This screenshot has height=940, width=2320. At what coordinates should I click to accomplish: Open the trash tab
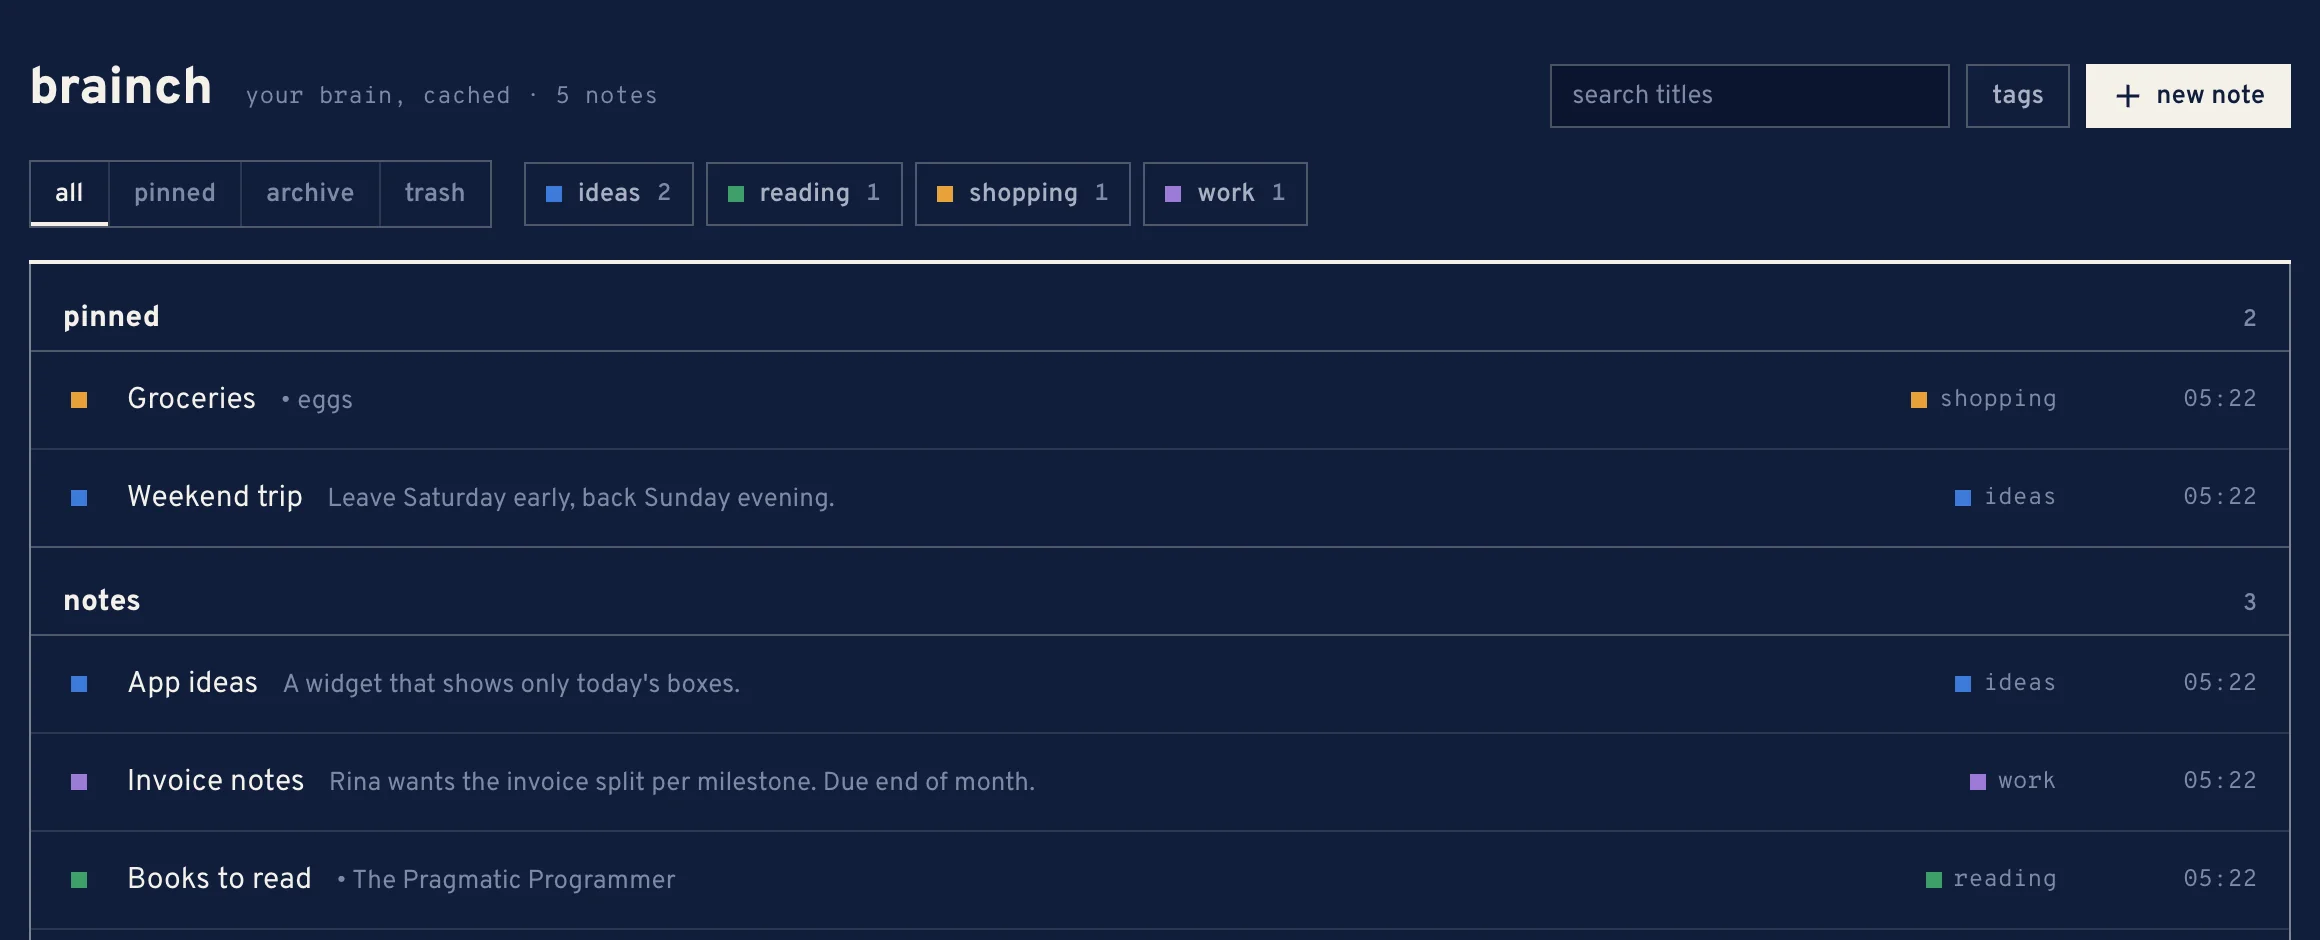(435, 193)
